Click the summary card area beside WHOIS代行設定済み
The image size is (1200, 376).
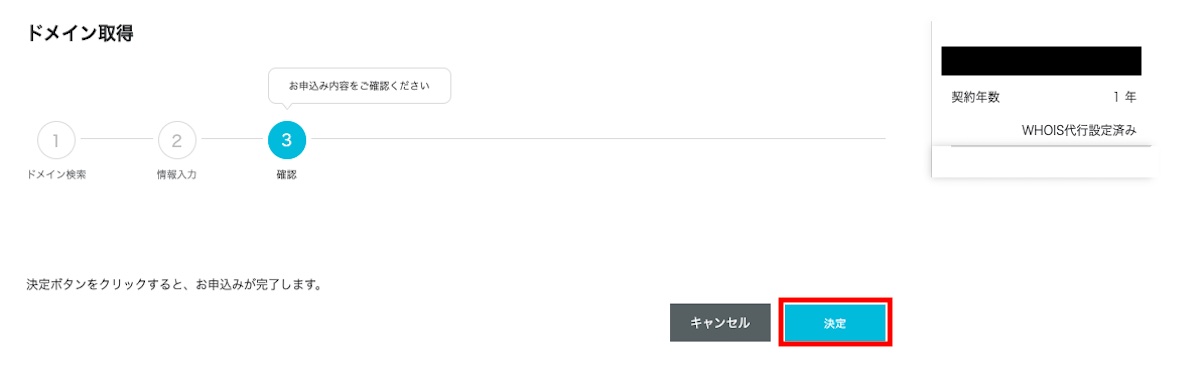(976, 130)
